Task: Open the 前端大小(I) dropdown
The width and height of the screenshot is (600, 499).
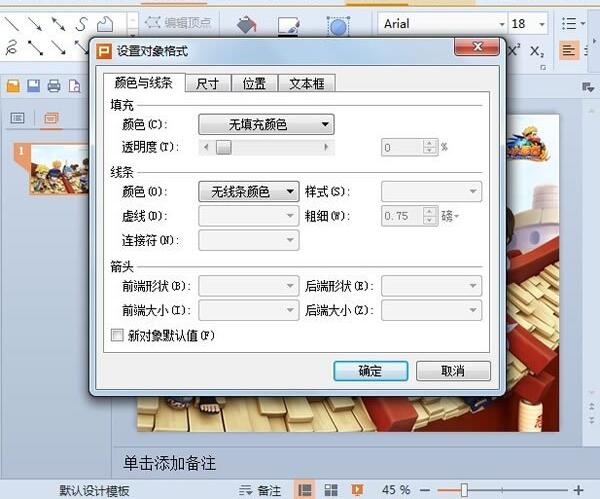Action: click(x=249, y=310)
